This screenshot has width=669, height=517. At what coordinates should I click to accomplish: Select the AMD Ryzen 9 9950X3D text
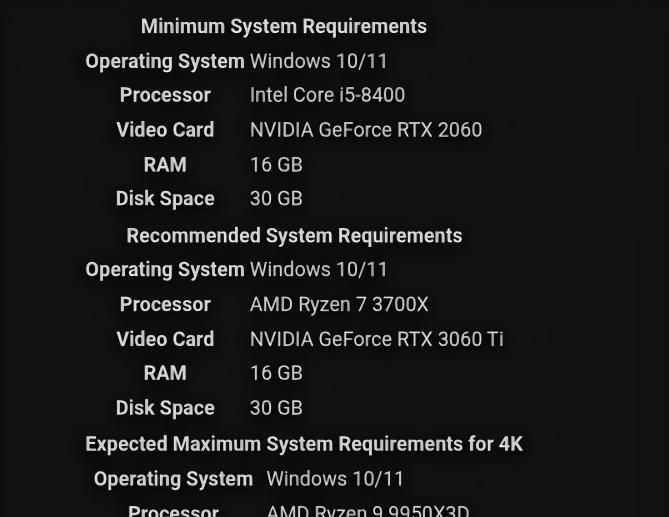pyautogui.click(x=368, y=511)
